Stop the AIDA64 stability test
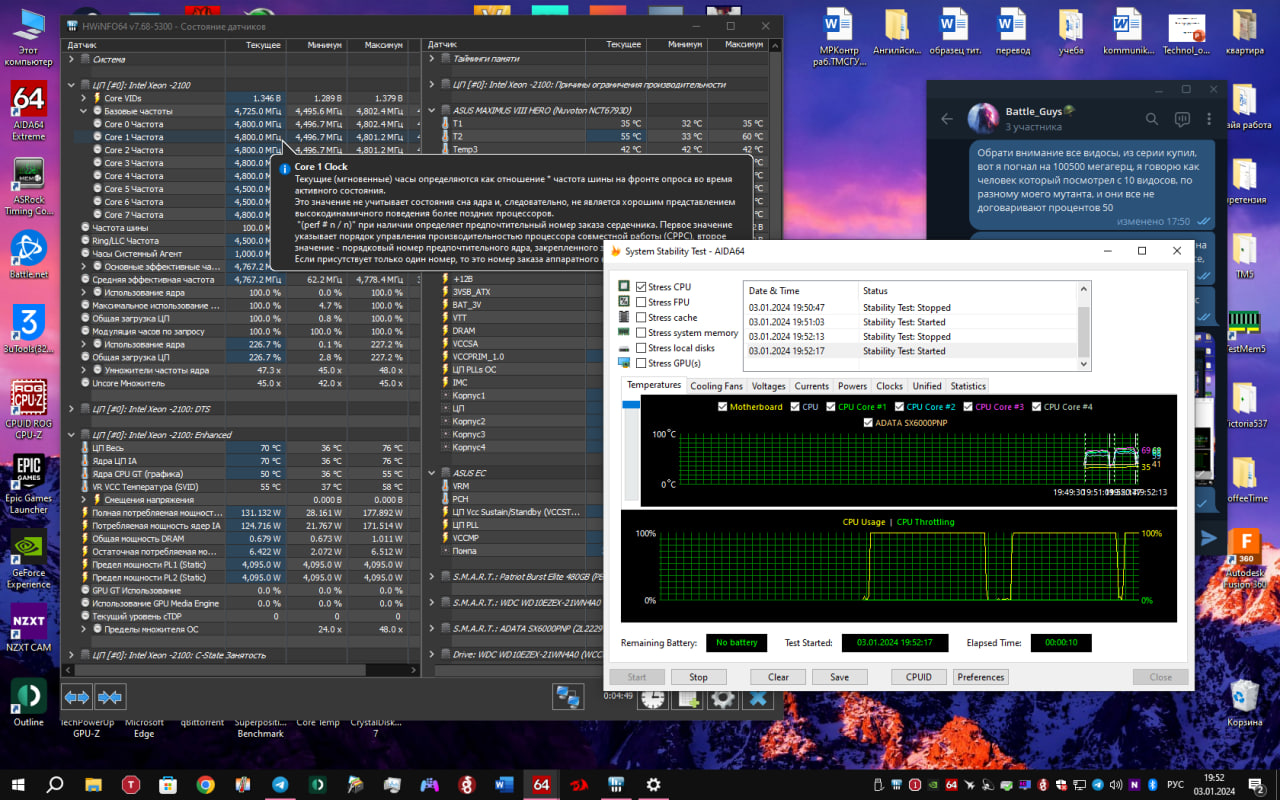The image size is (1280, 800). coord(698,677)
